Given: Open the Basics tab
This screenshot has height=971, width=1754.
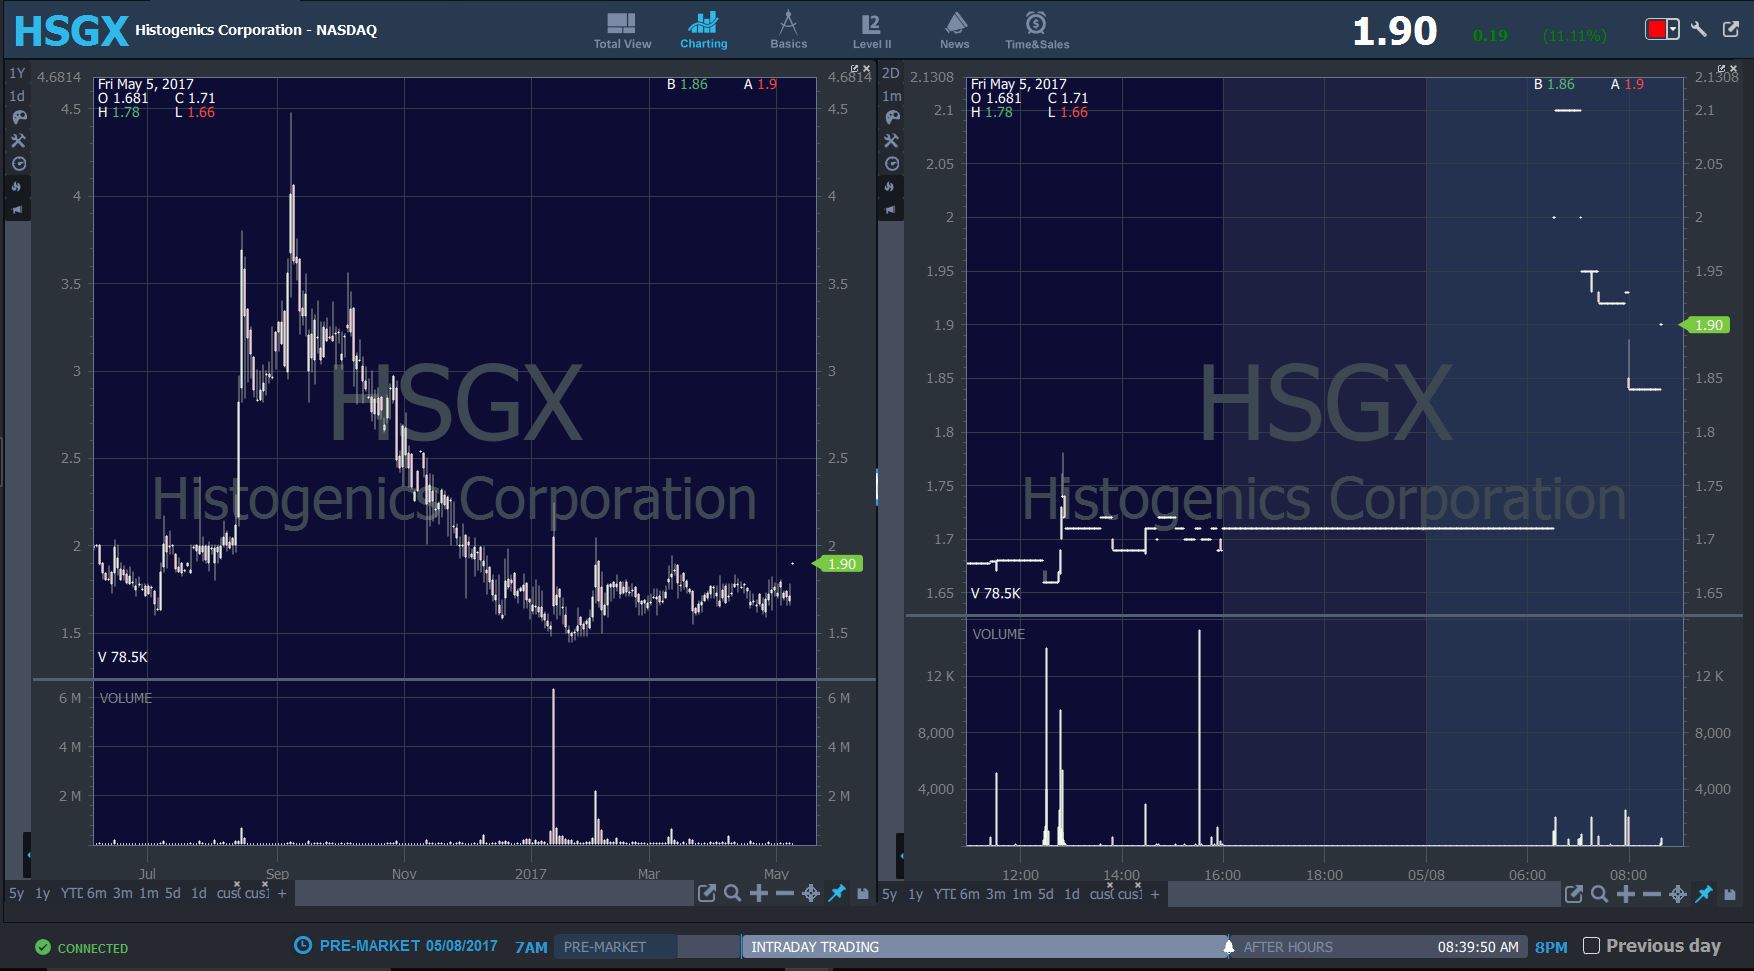Looking at the screenshot, I should [x=788, y=30].
